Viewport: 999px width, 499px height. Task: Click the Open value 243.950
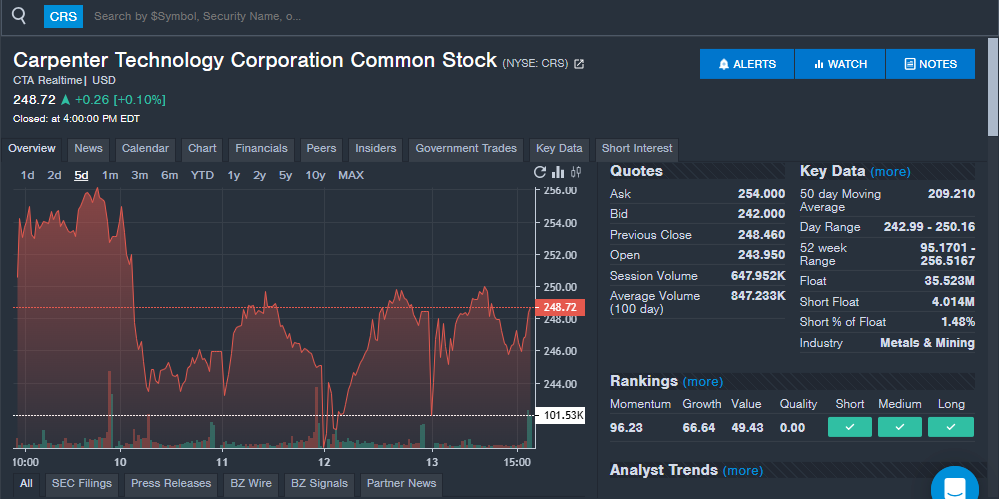point(761,255)
